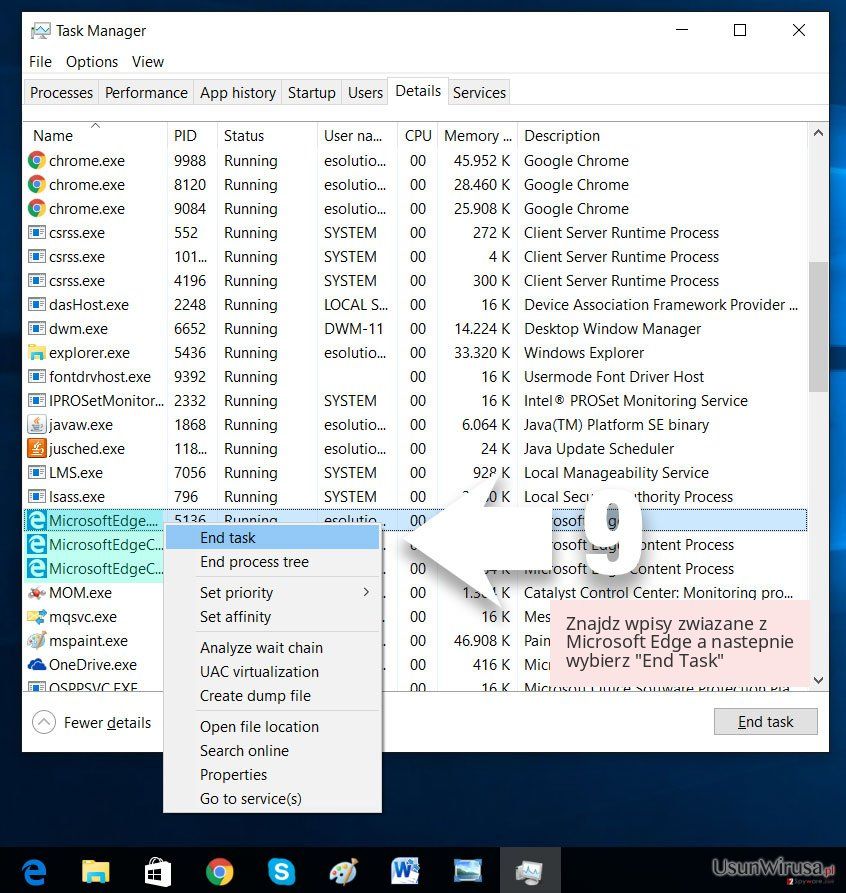846x893 pixels.
Task: Click the jusched.exe Java updater icon
Action: coord(36,448)
